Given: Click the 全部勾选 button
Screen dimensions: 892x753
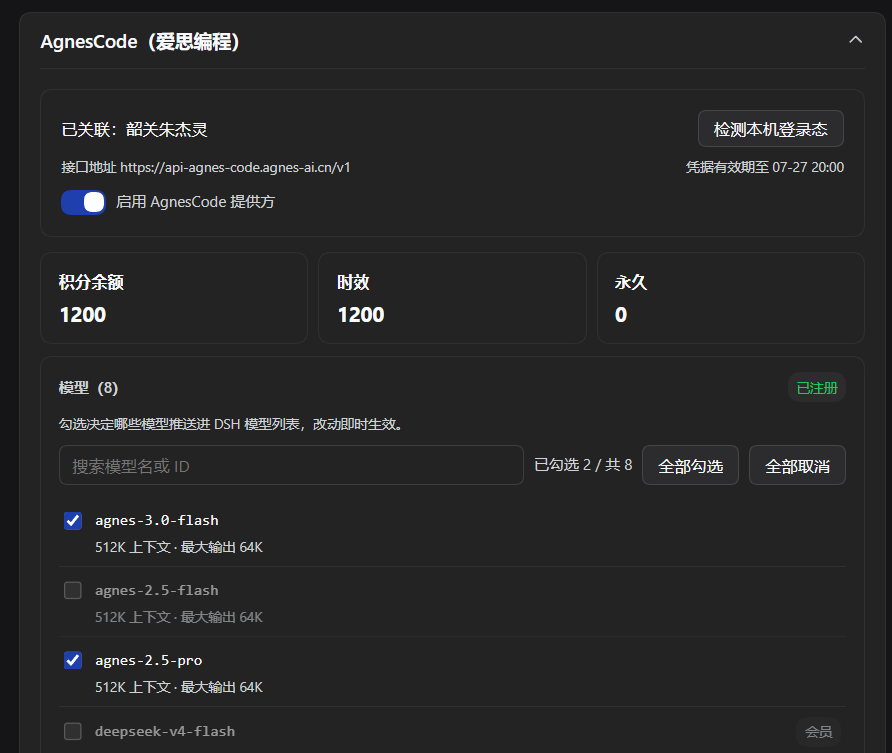Looking at the screenshot, I should click(x=690, y=466).
